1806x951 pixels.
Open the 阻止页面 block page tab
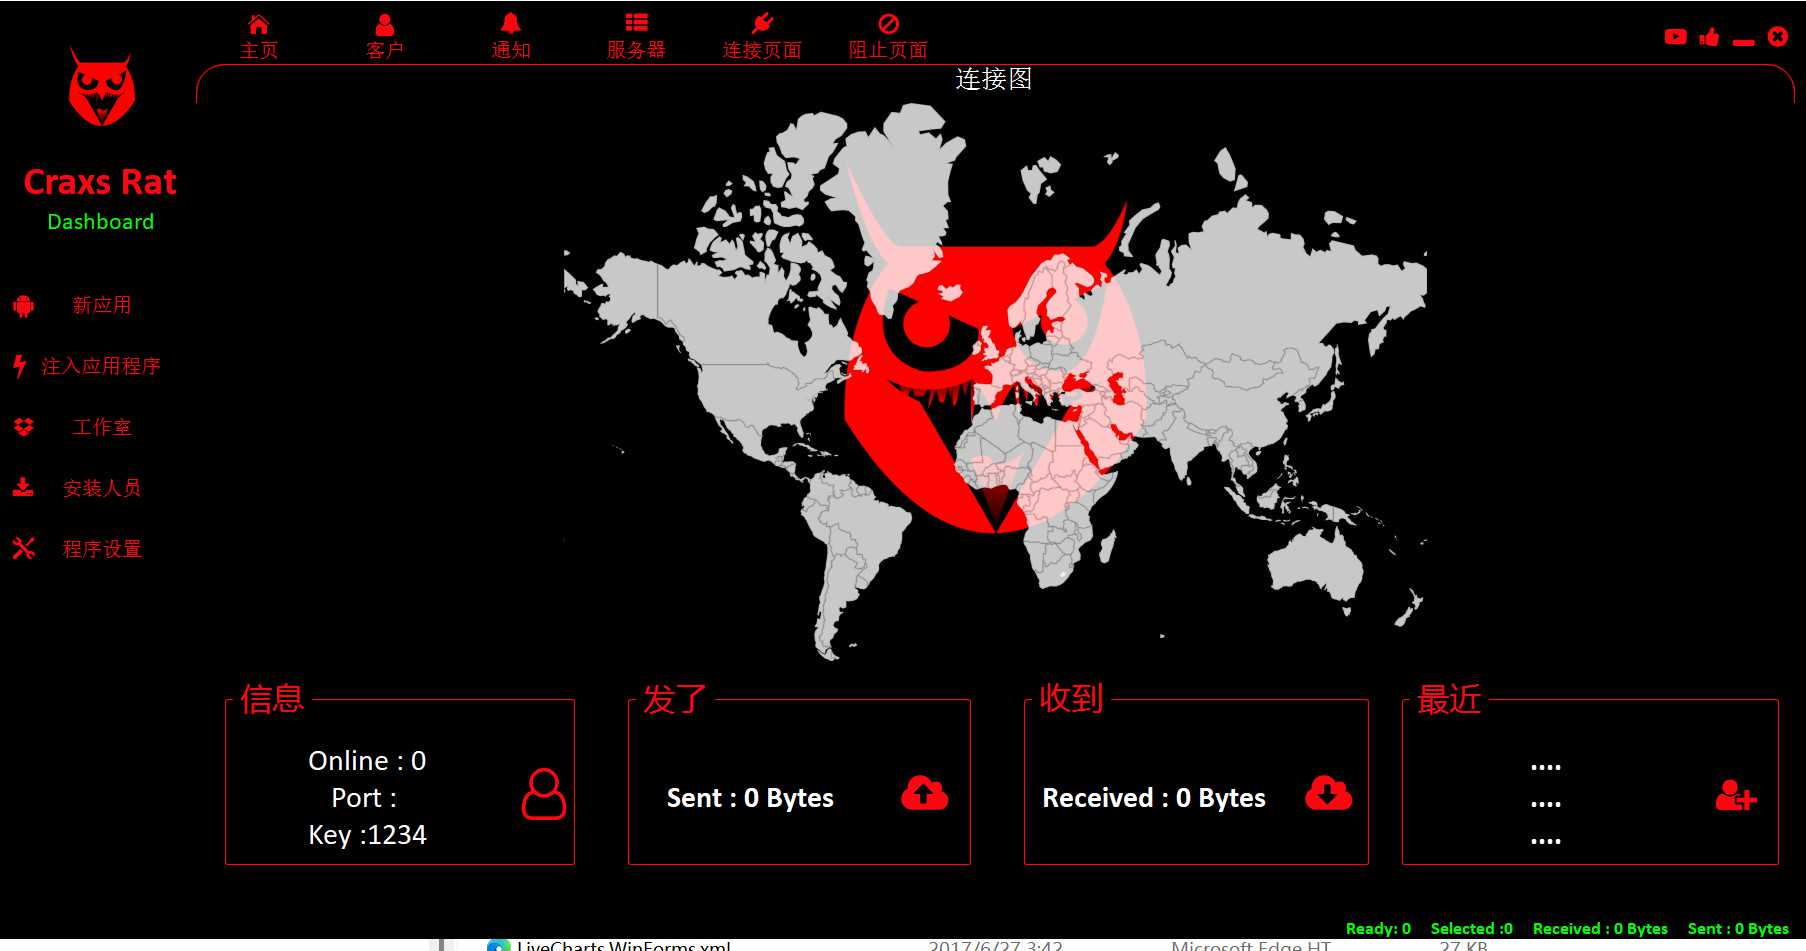[x=888, y=37]
